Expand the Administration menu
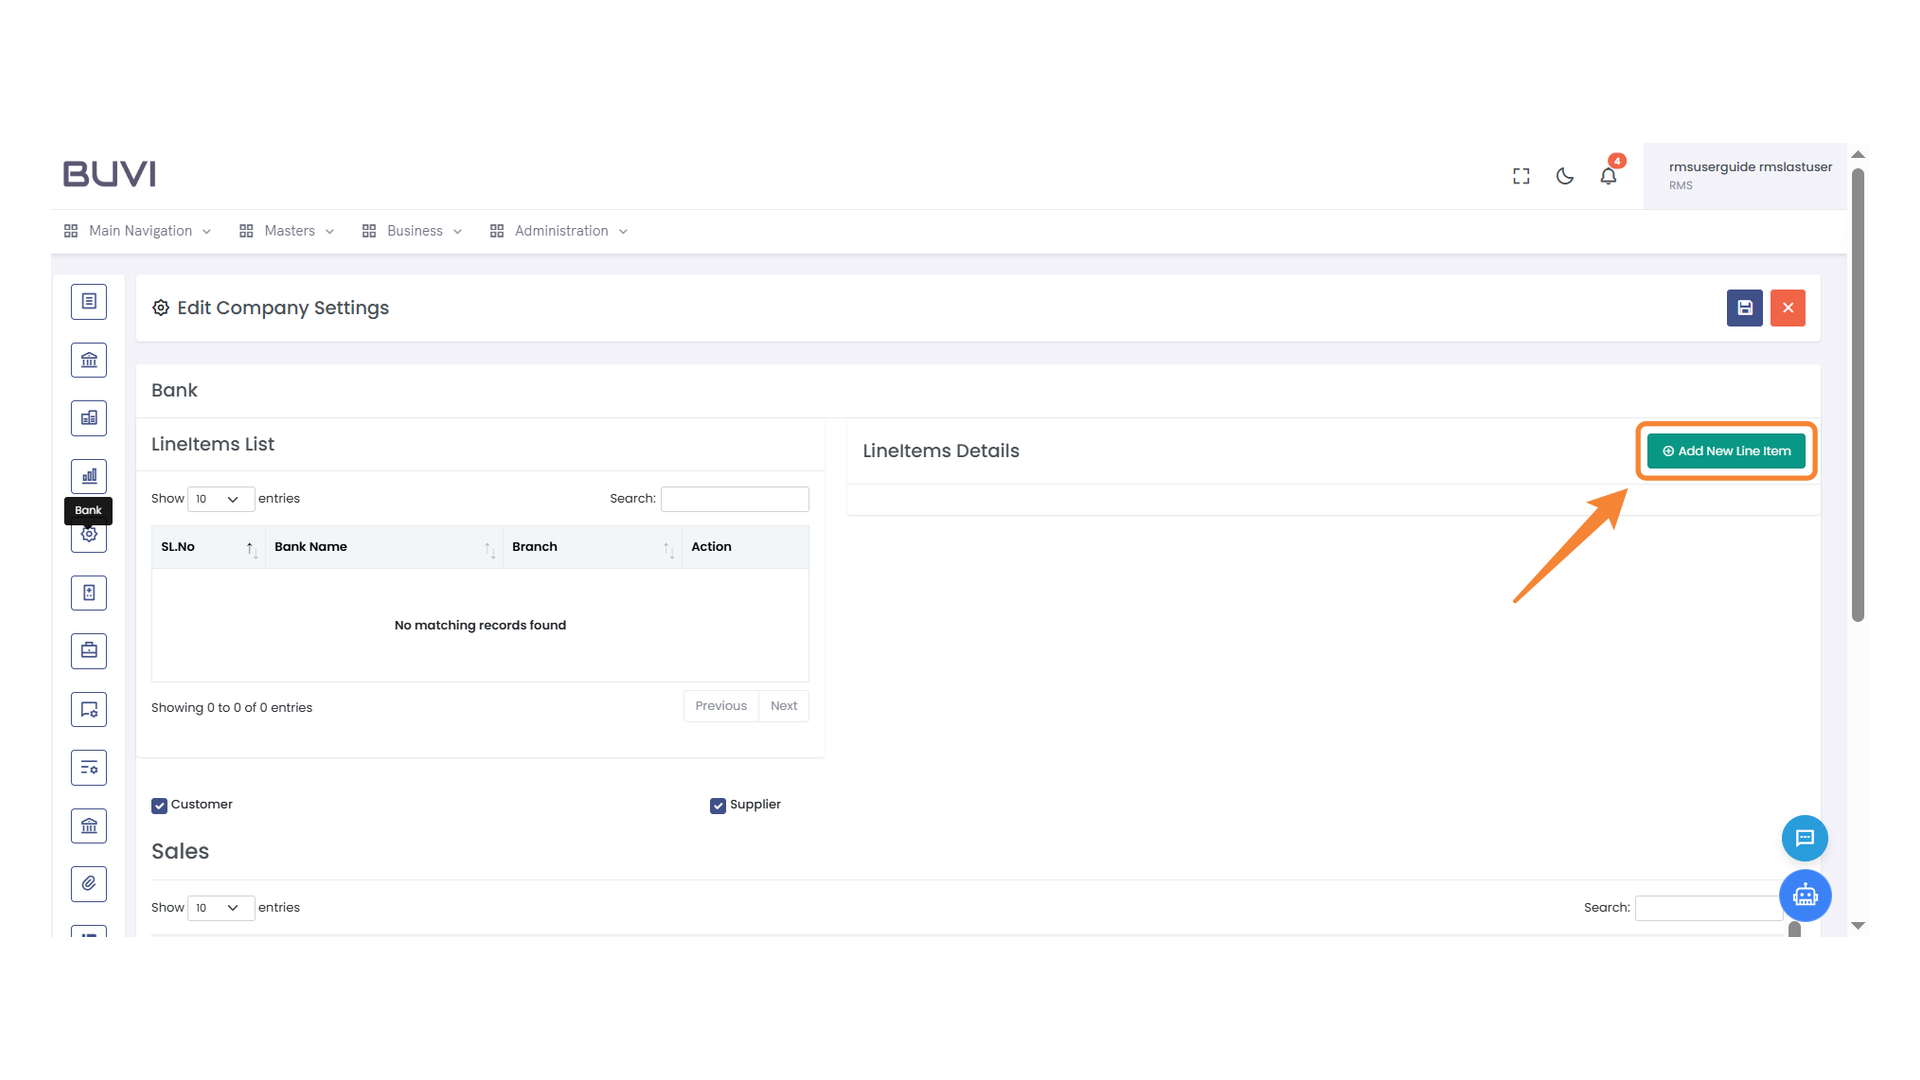Screen dimensions: 1920x1080 click(x=559, y=231)
